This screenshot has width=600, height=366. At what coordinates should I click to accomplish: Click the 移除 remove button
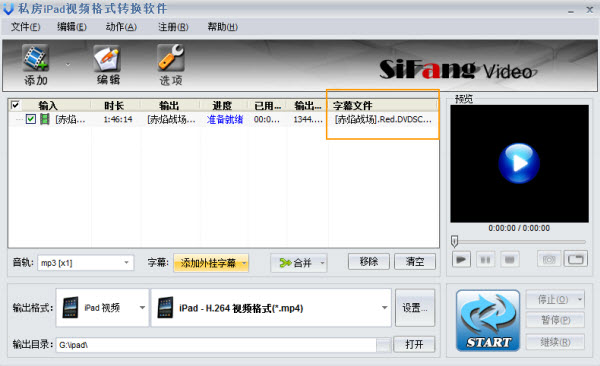click(x=369, y=261)
